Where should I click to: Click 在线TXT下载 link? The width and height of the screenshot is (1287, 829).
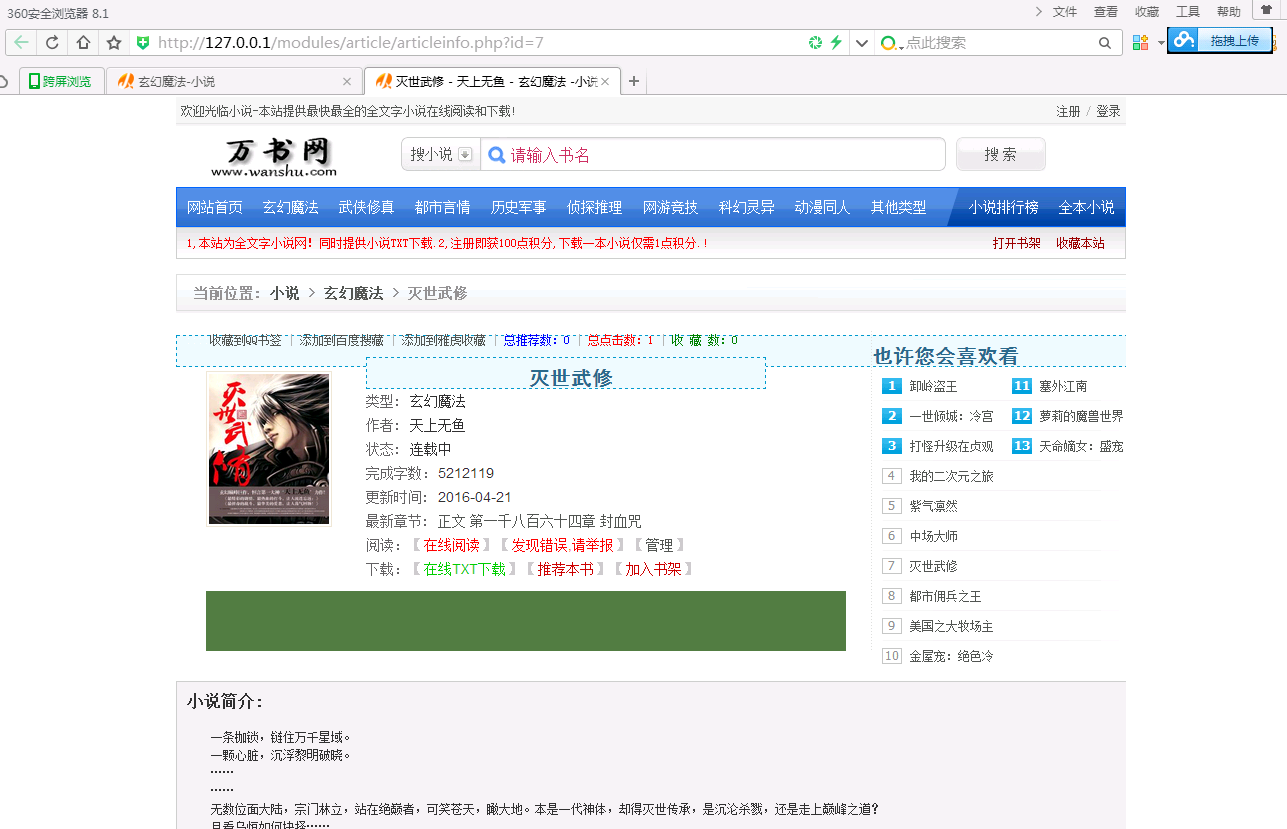(464, 569)
